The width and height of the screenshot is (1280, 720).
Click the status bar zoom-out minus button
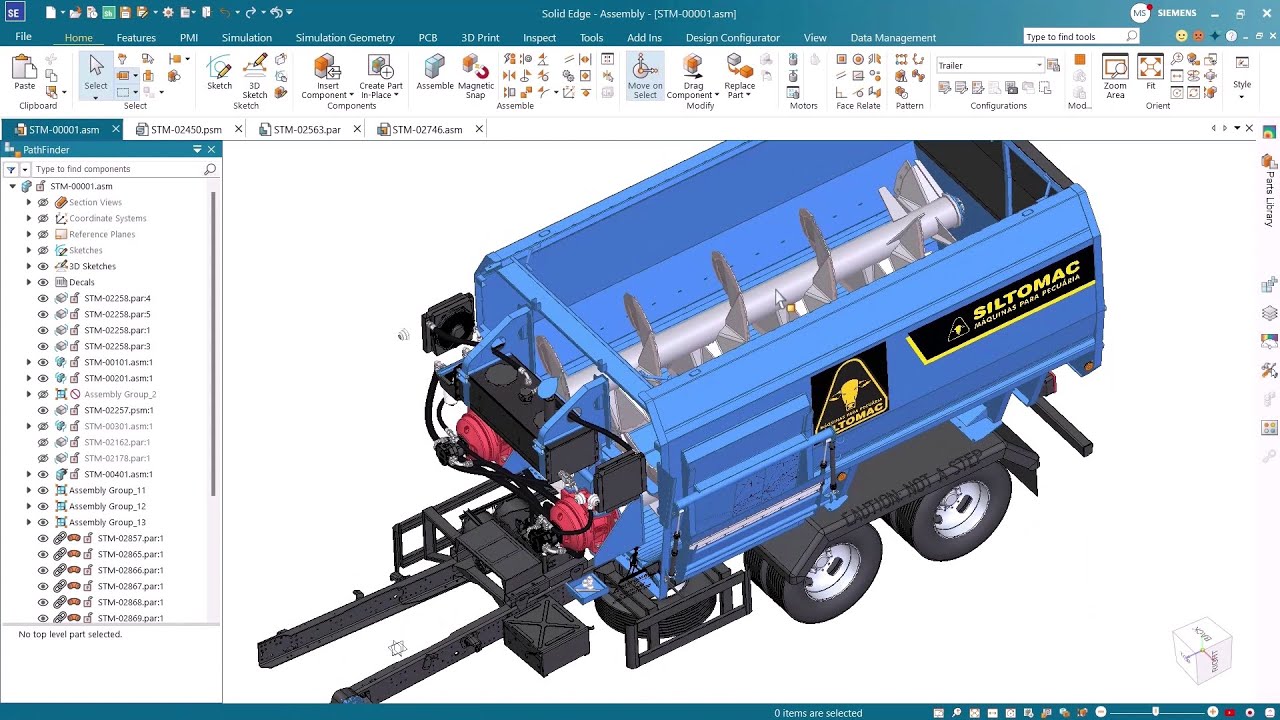pyautogui.click(x=1101, y=713)
